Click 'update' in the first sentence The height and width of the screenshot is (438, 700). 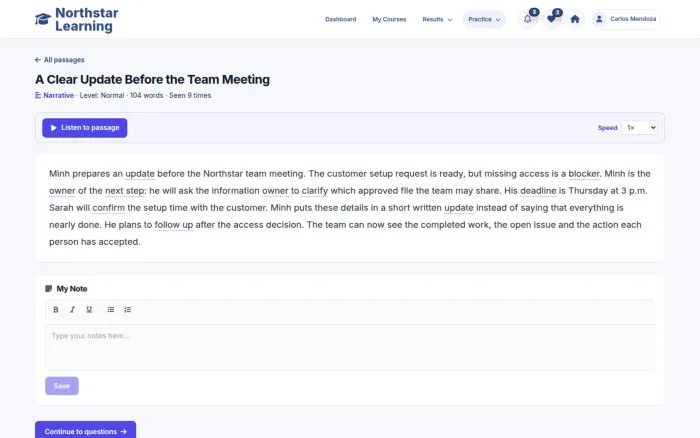coord(140,174)
